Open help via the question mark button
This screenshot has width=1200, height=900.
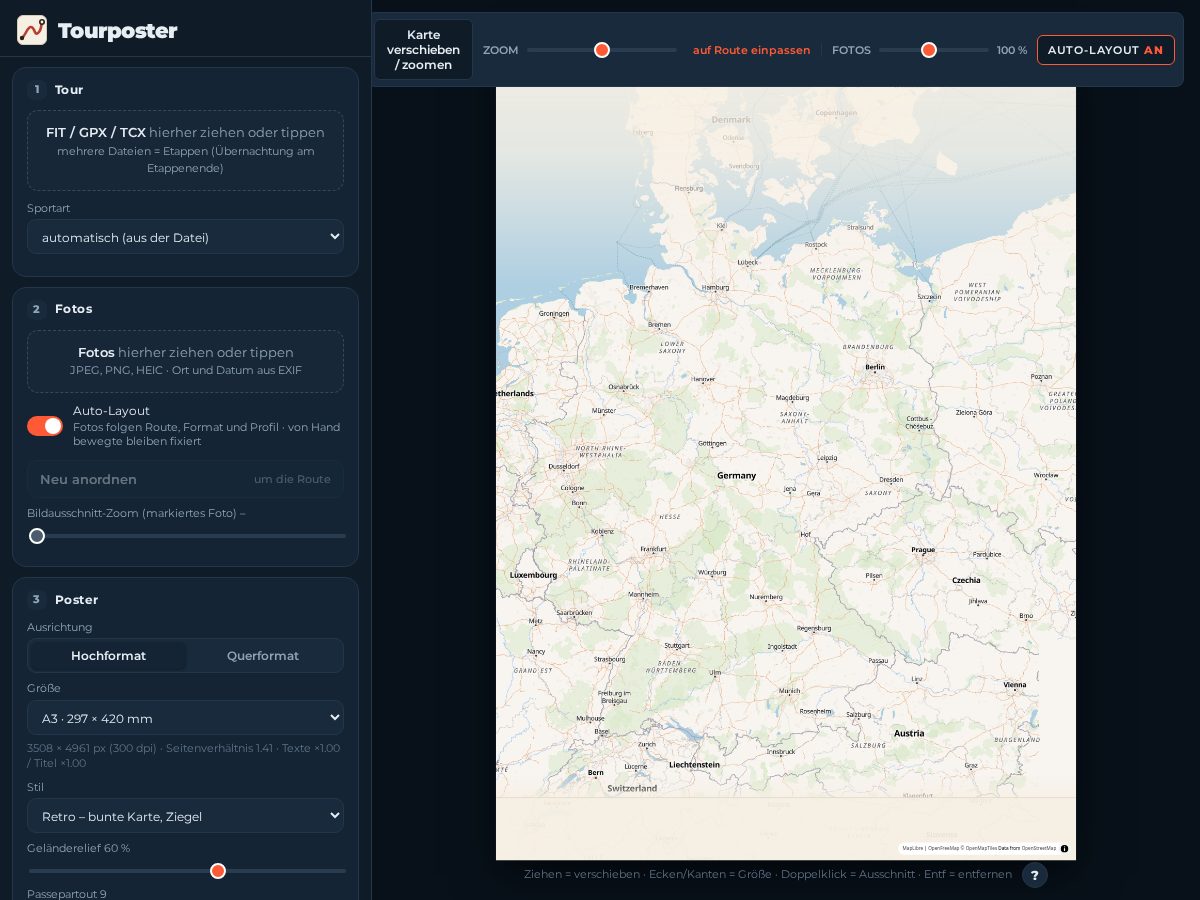[x=1034, y=875]
